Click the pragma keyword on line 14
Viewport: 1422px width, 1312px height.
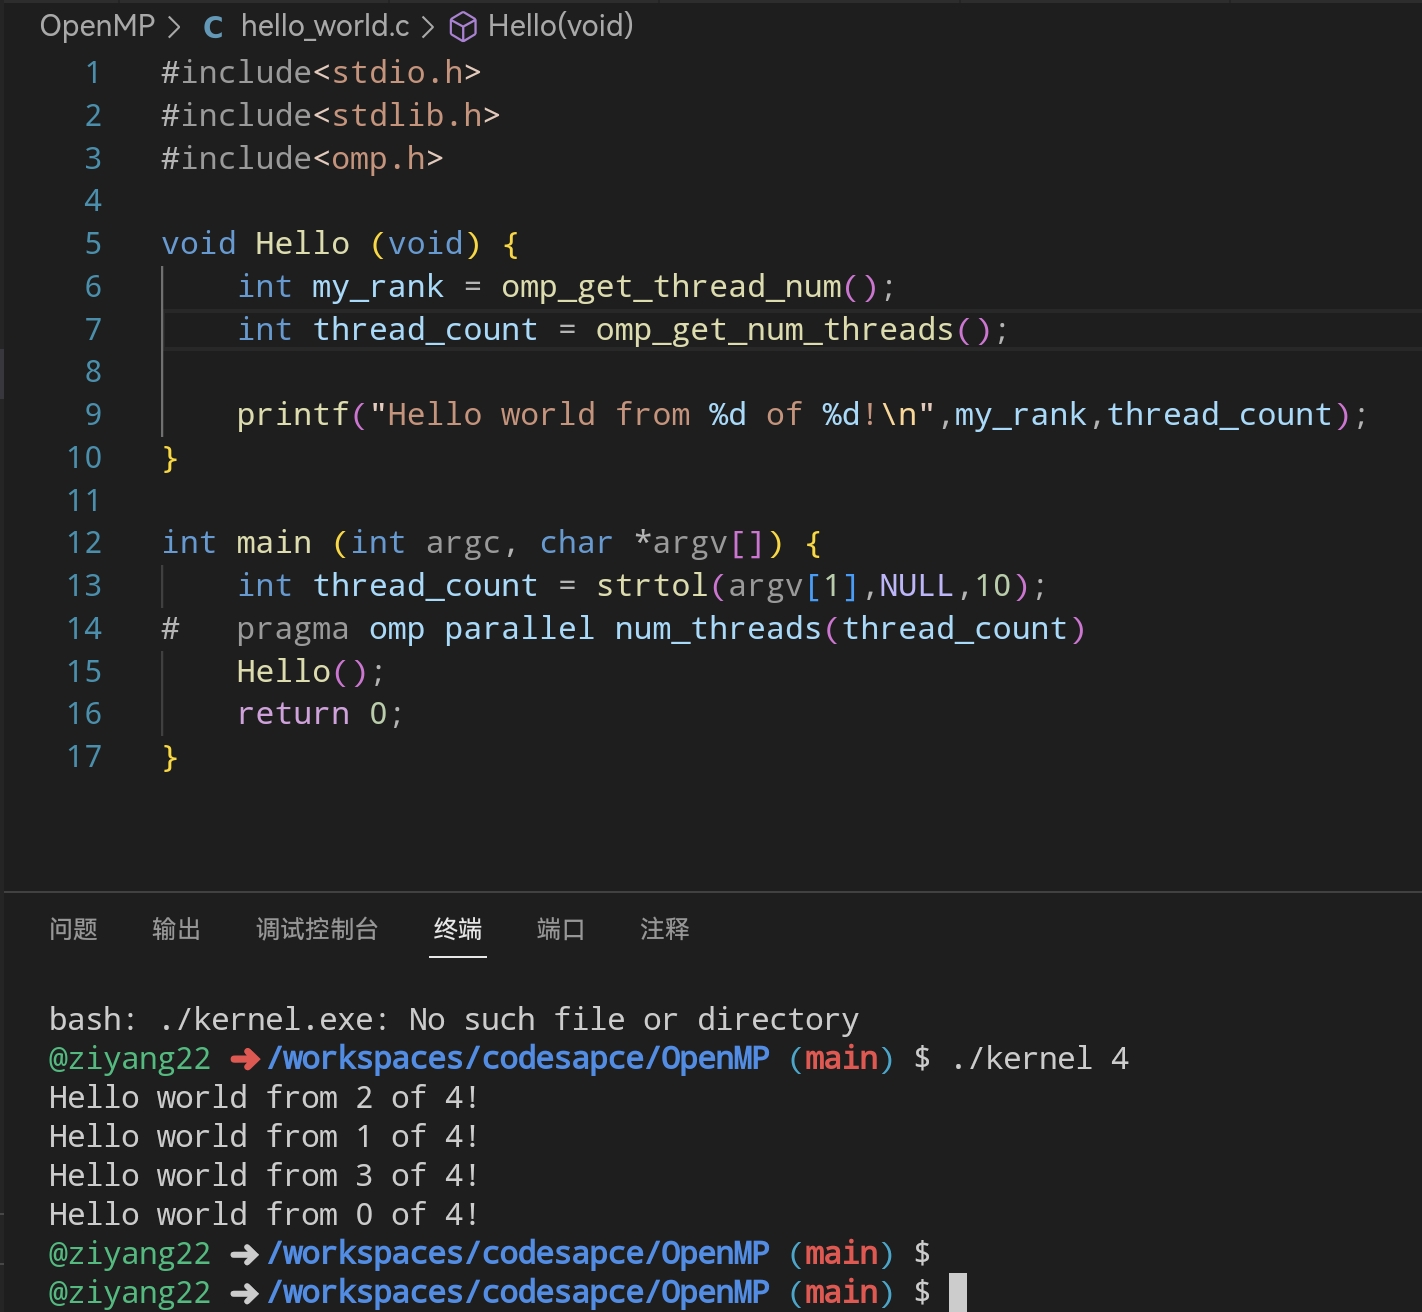pyautogui.click(x=293, y=629)
